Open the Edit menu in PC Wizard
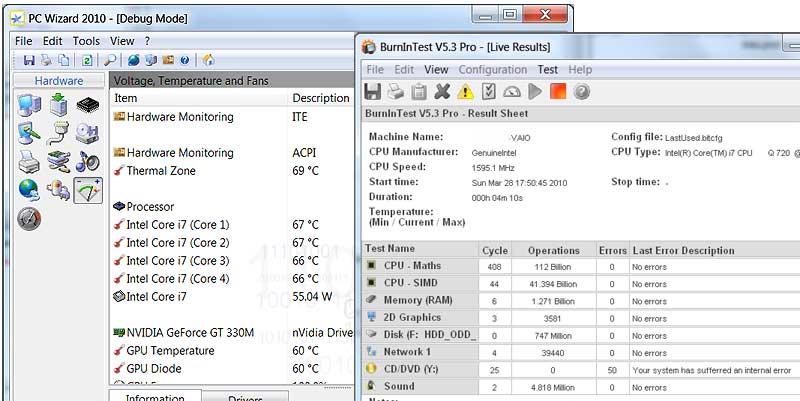Viewport: 800px width, 401px height. pyautogui.click(x=52, y=41)
